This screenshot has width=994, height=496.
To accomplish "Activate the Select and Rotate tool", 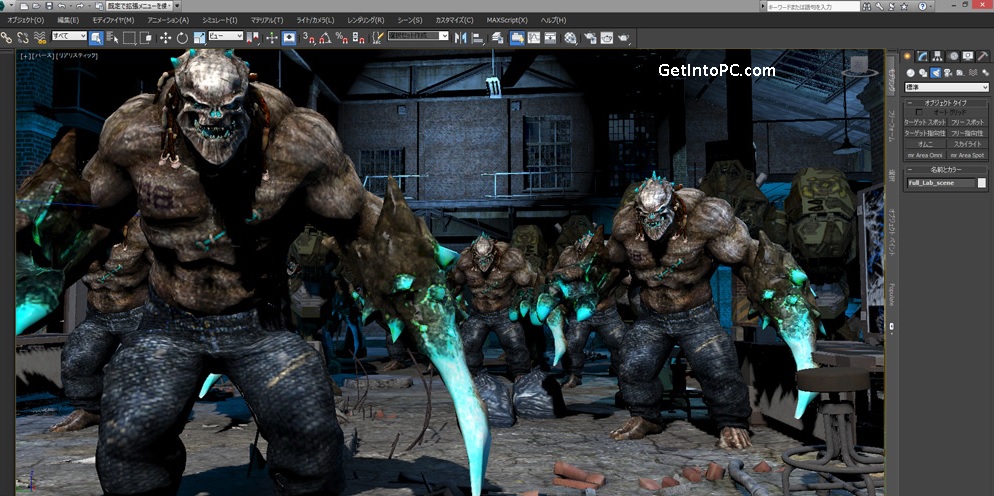I will (182, 38).
